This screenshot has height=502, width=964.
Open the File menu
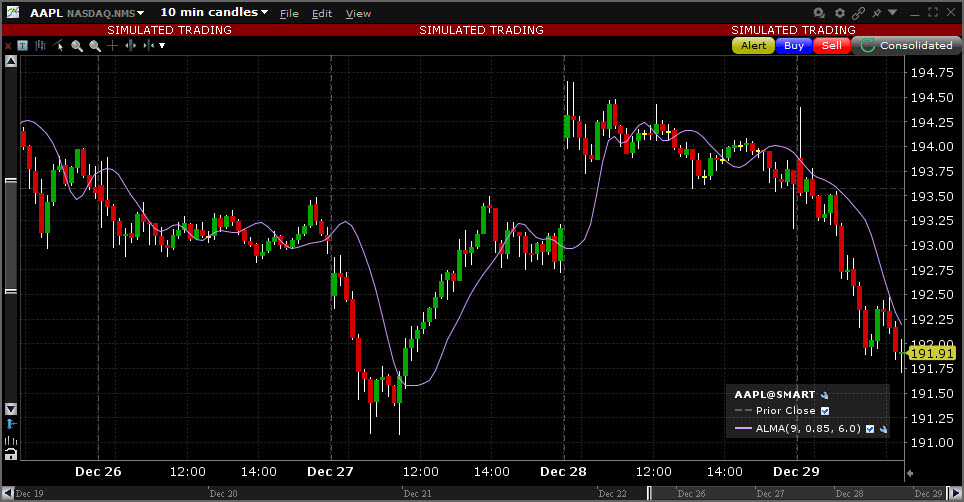point(289,14)
